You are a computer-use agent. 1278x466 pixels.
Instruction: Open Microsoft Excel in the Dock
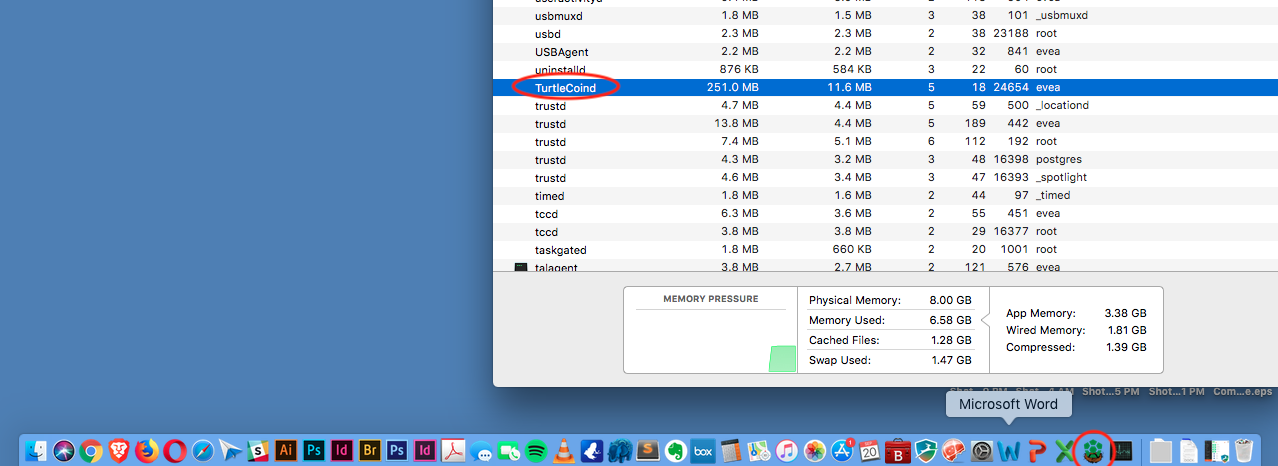[x=1065, y=450]
